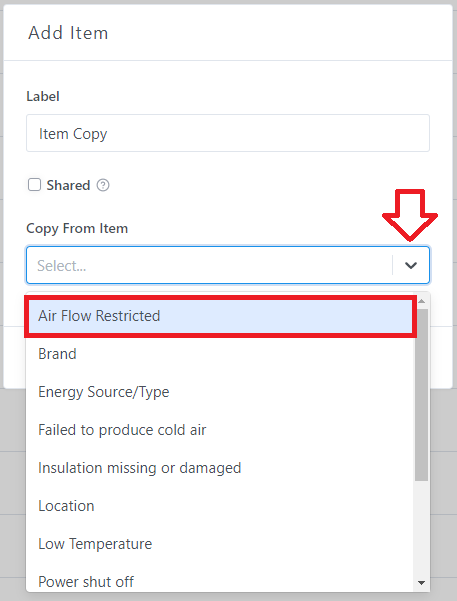This screenshot has height=601, width=457.
Task: Select Insulation missing or damaged
Action: (220, 468)
